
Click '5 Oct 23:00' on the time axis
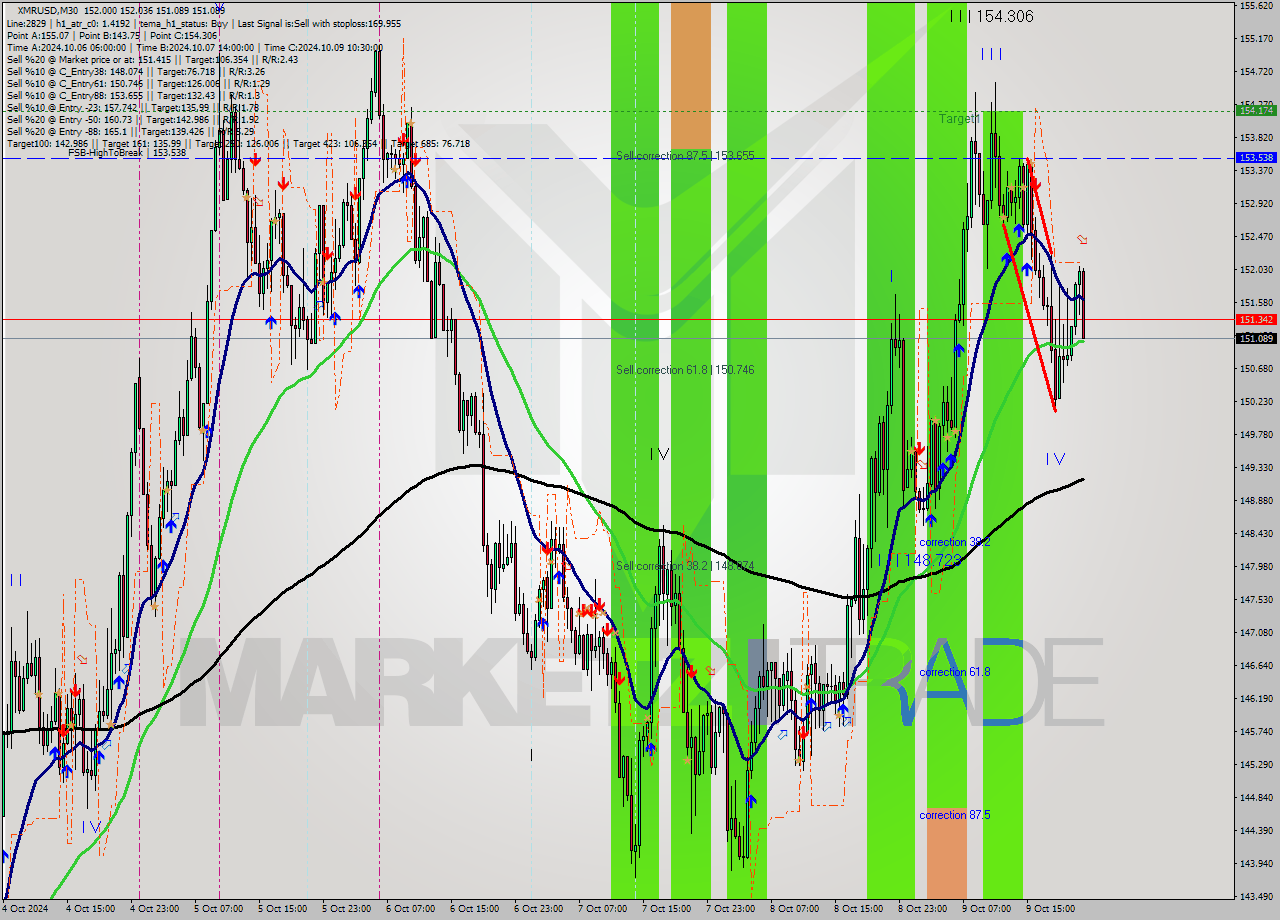pos(346,909)
